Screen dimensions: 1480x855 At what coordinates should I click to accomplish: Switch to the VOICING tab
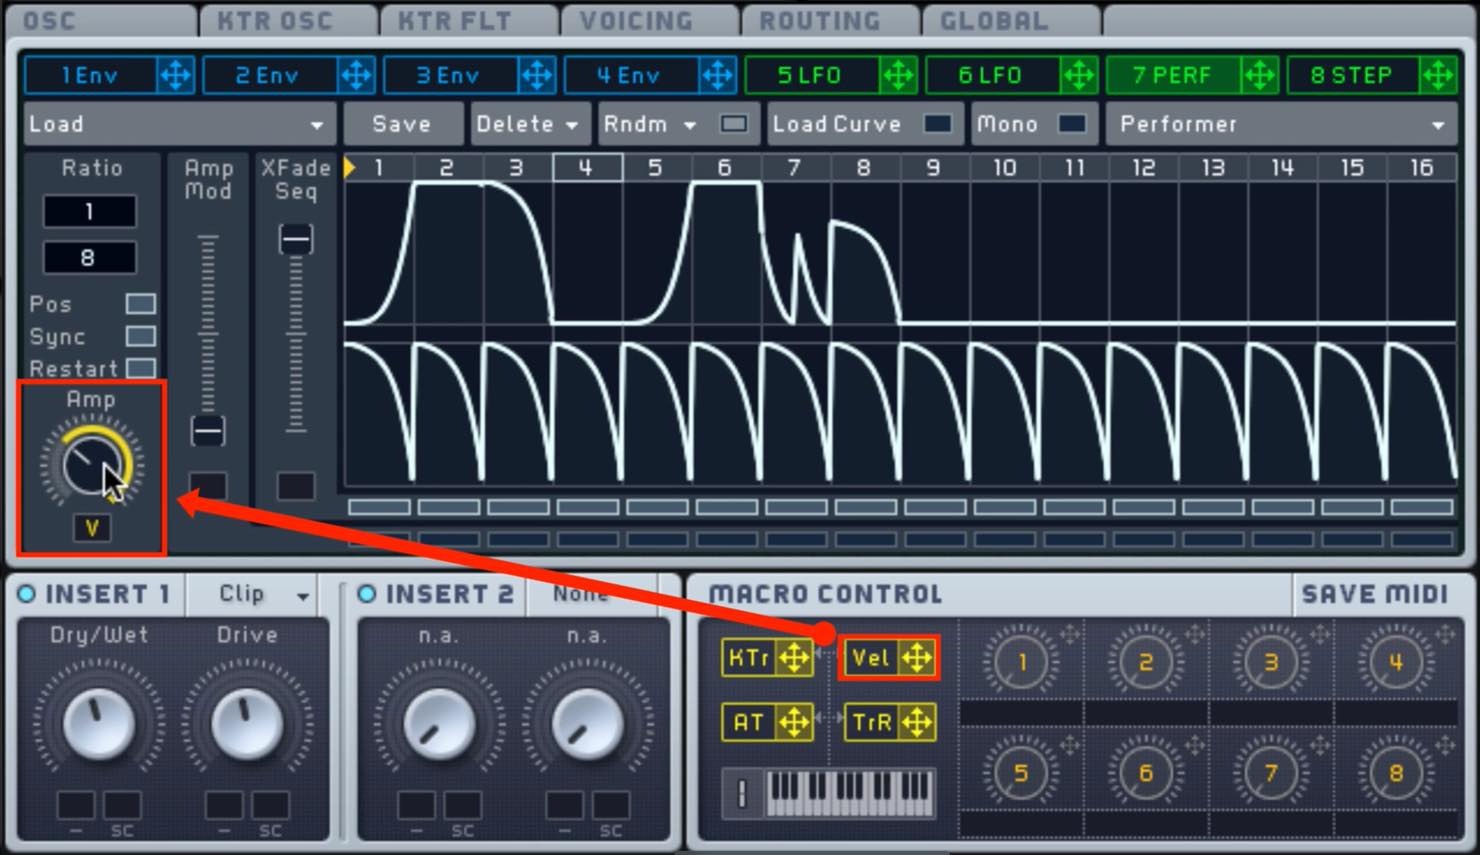click(650, 20)
